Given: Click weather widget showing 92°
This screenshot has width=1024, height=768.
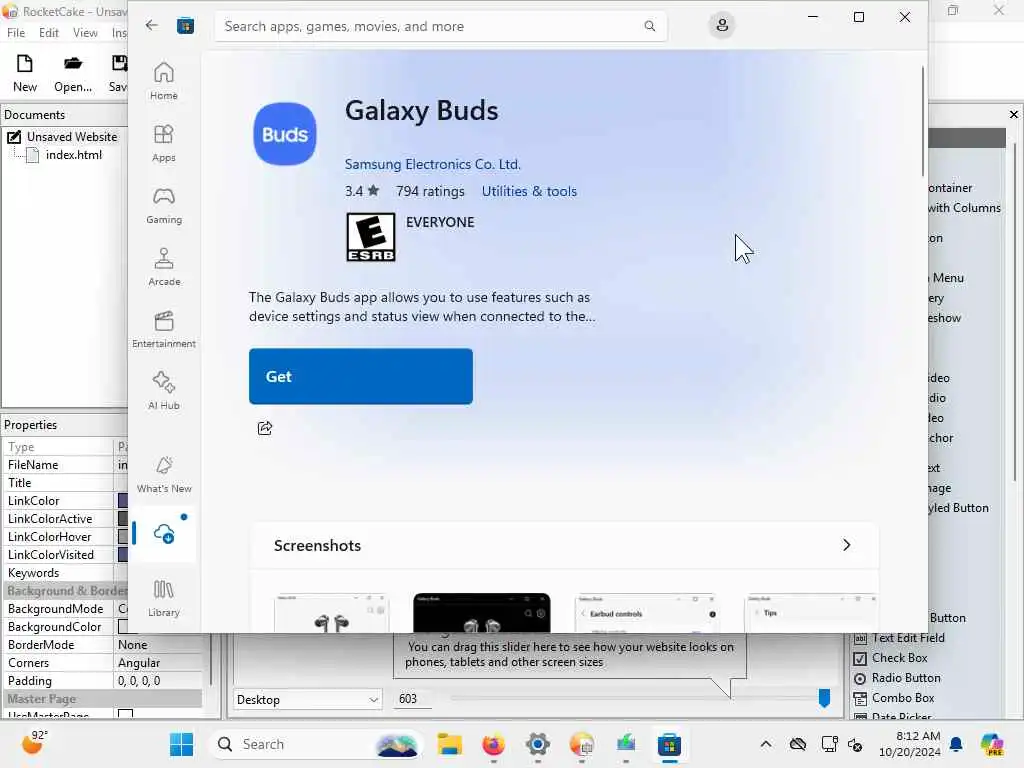Looking at the screenshot, I should (35, 743).
